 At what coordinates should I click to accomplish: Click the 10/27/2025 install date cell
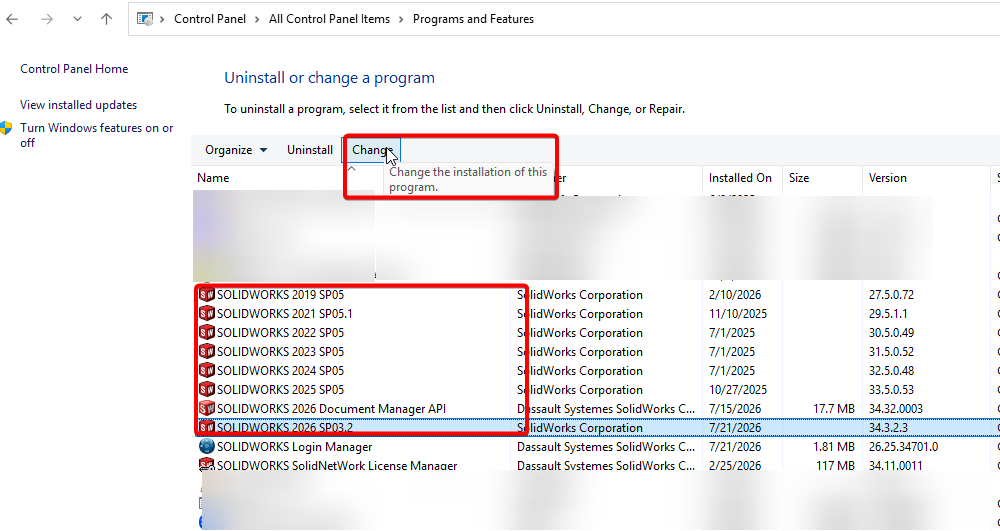point(738,389)
